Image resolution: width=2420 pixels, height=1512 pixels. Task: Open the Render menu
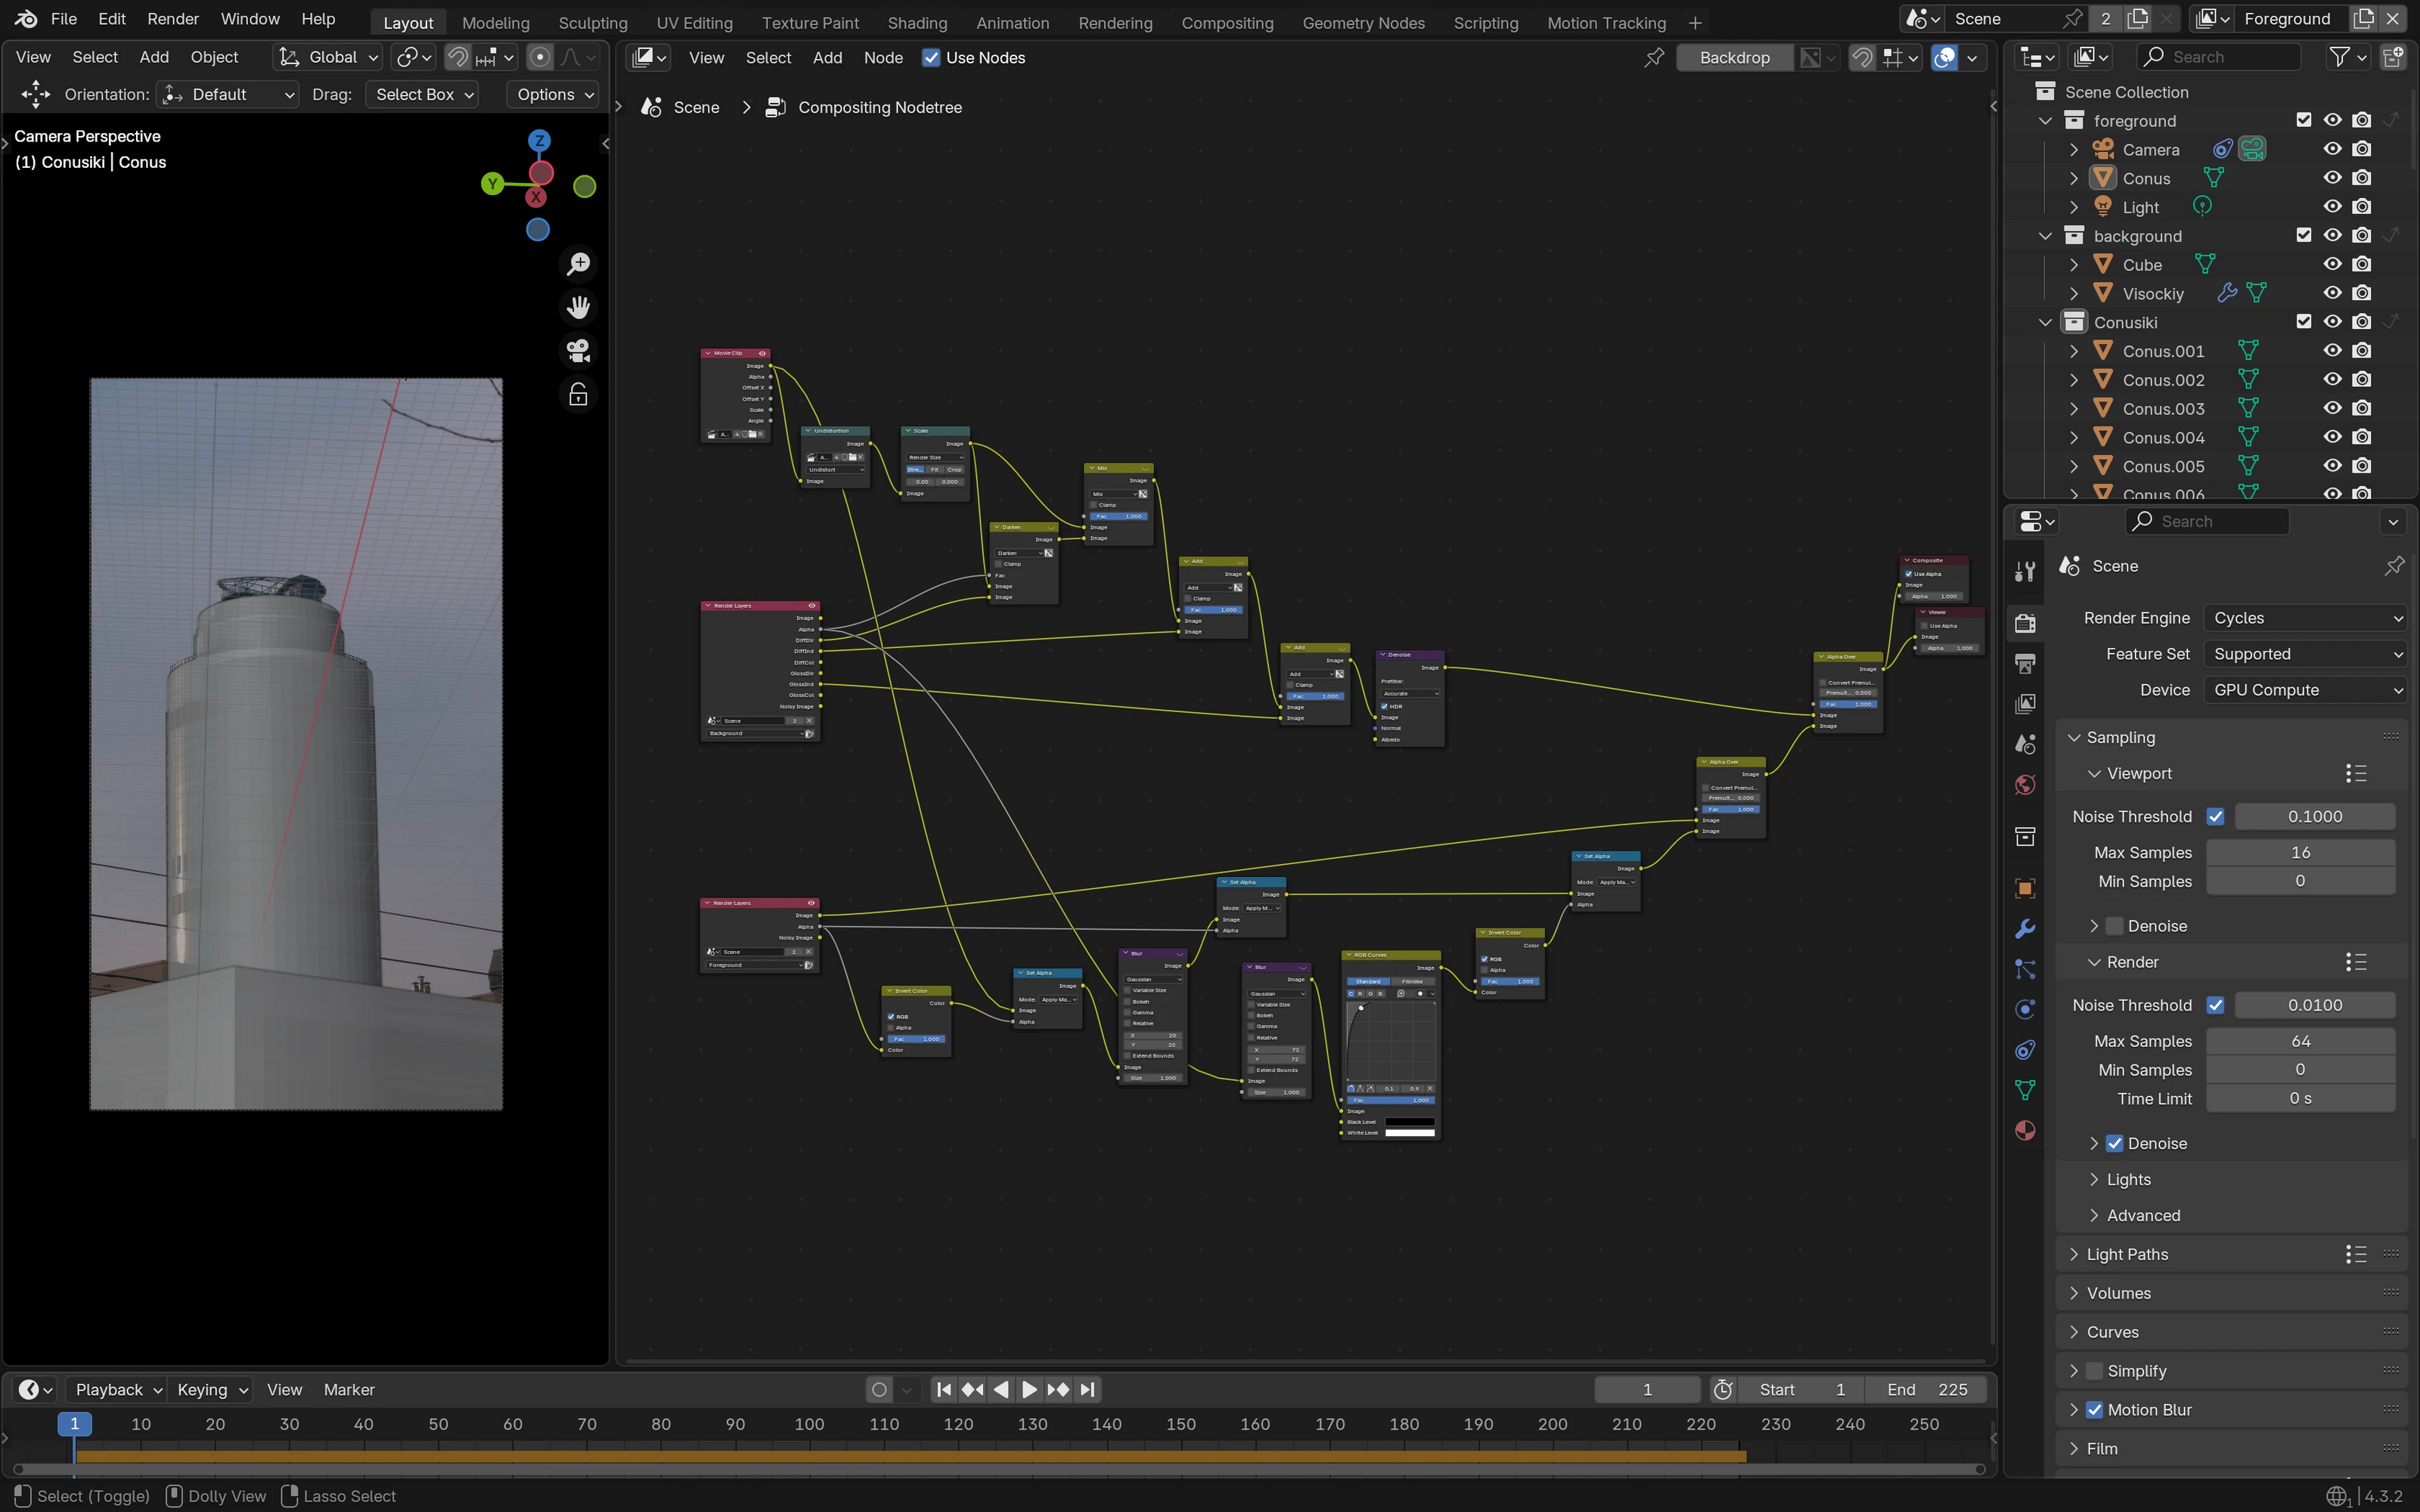pos(172,19)
